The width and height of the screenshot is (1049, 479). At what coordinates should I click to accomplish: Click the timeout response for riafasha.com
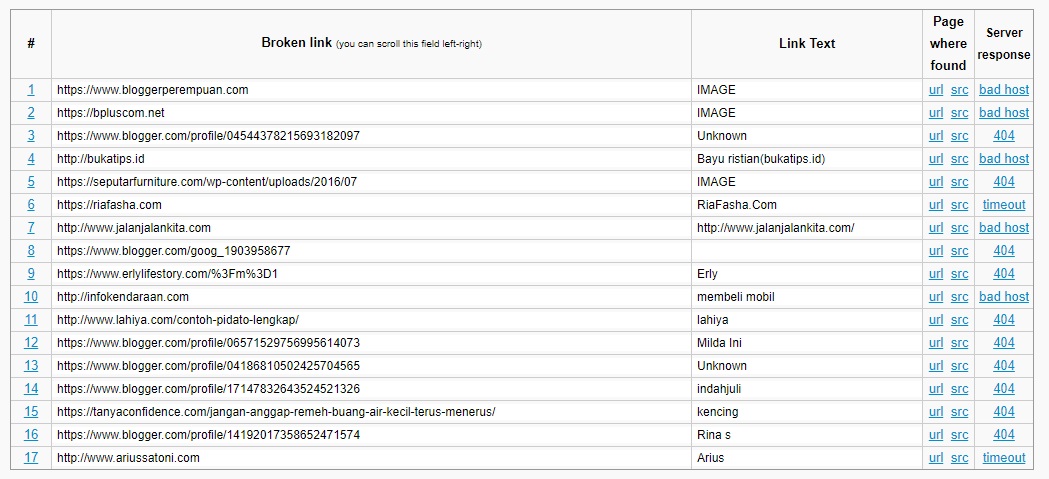1004,205
